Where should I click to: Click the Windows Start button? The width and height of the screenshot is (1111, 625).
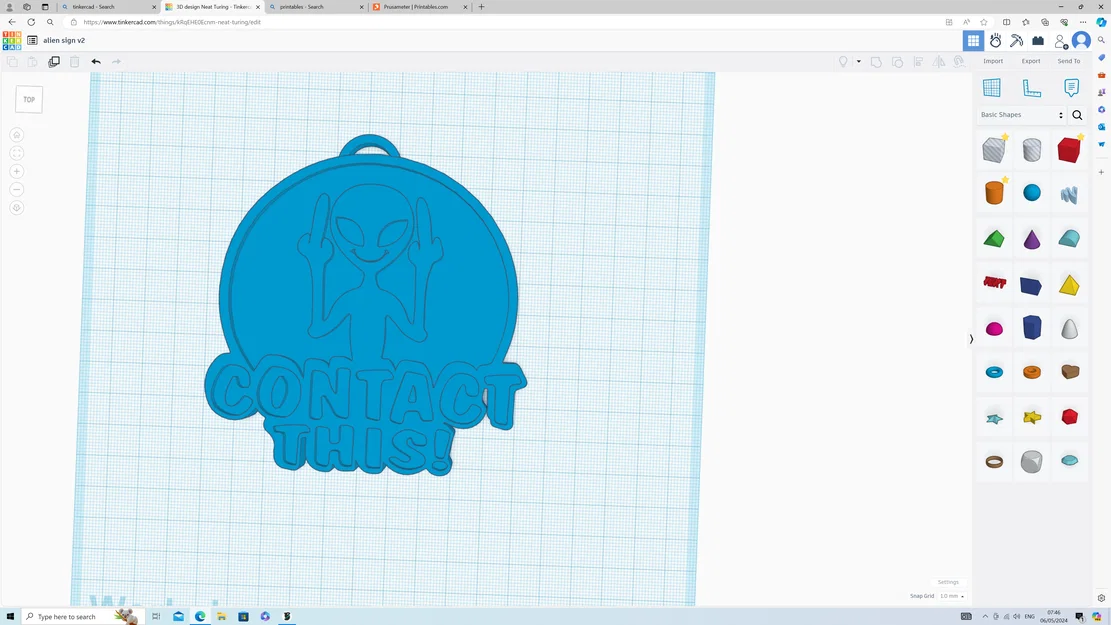tap(10, 616)
